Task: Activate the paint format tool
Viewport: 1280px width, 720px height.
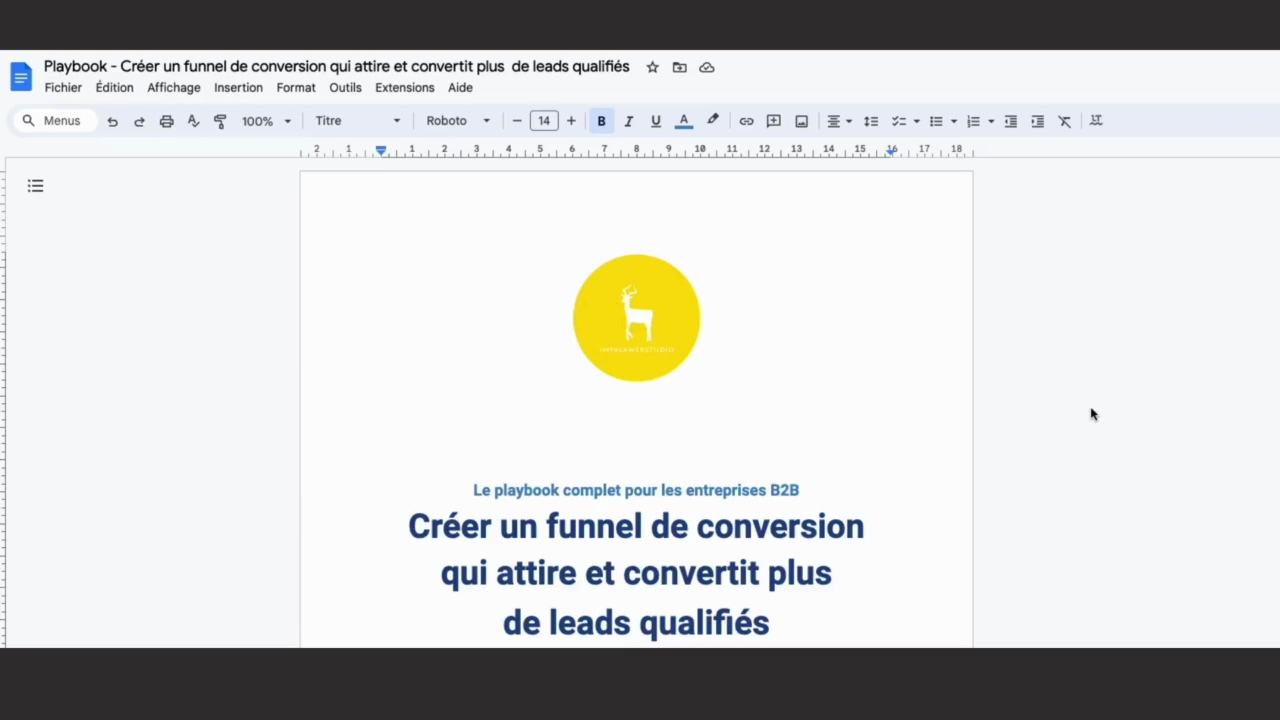Action: [220, 121]
